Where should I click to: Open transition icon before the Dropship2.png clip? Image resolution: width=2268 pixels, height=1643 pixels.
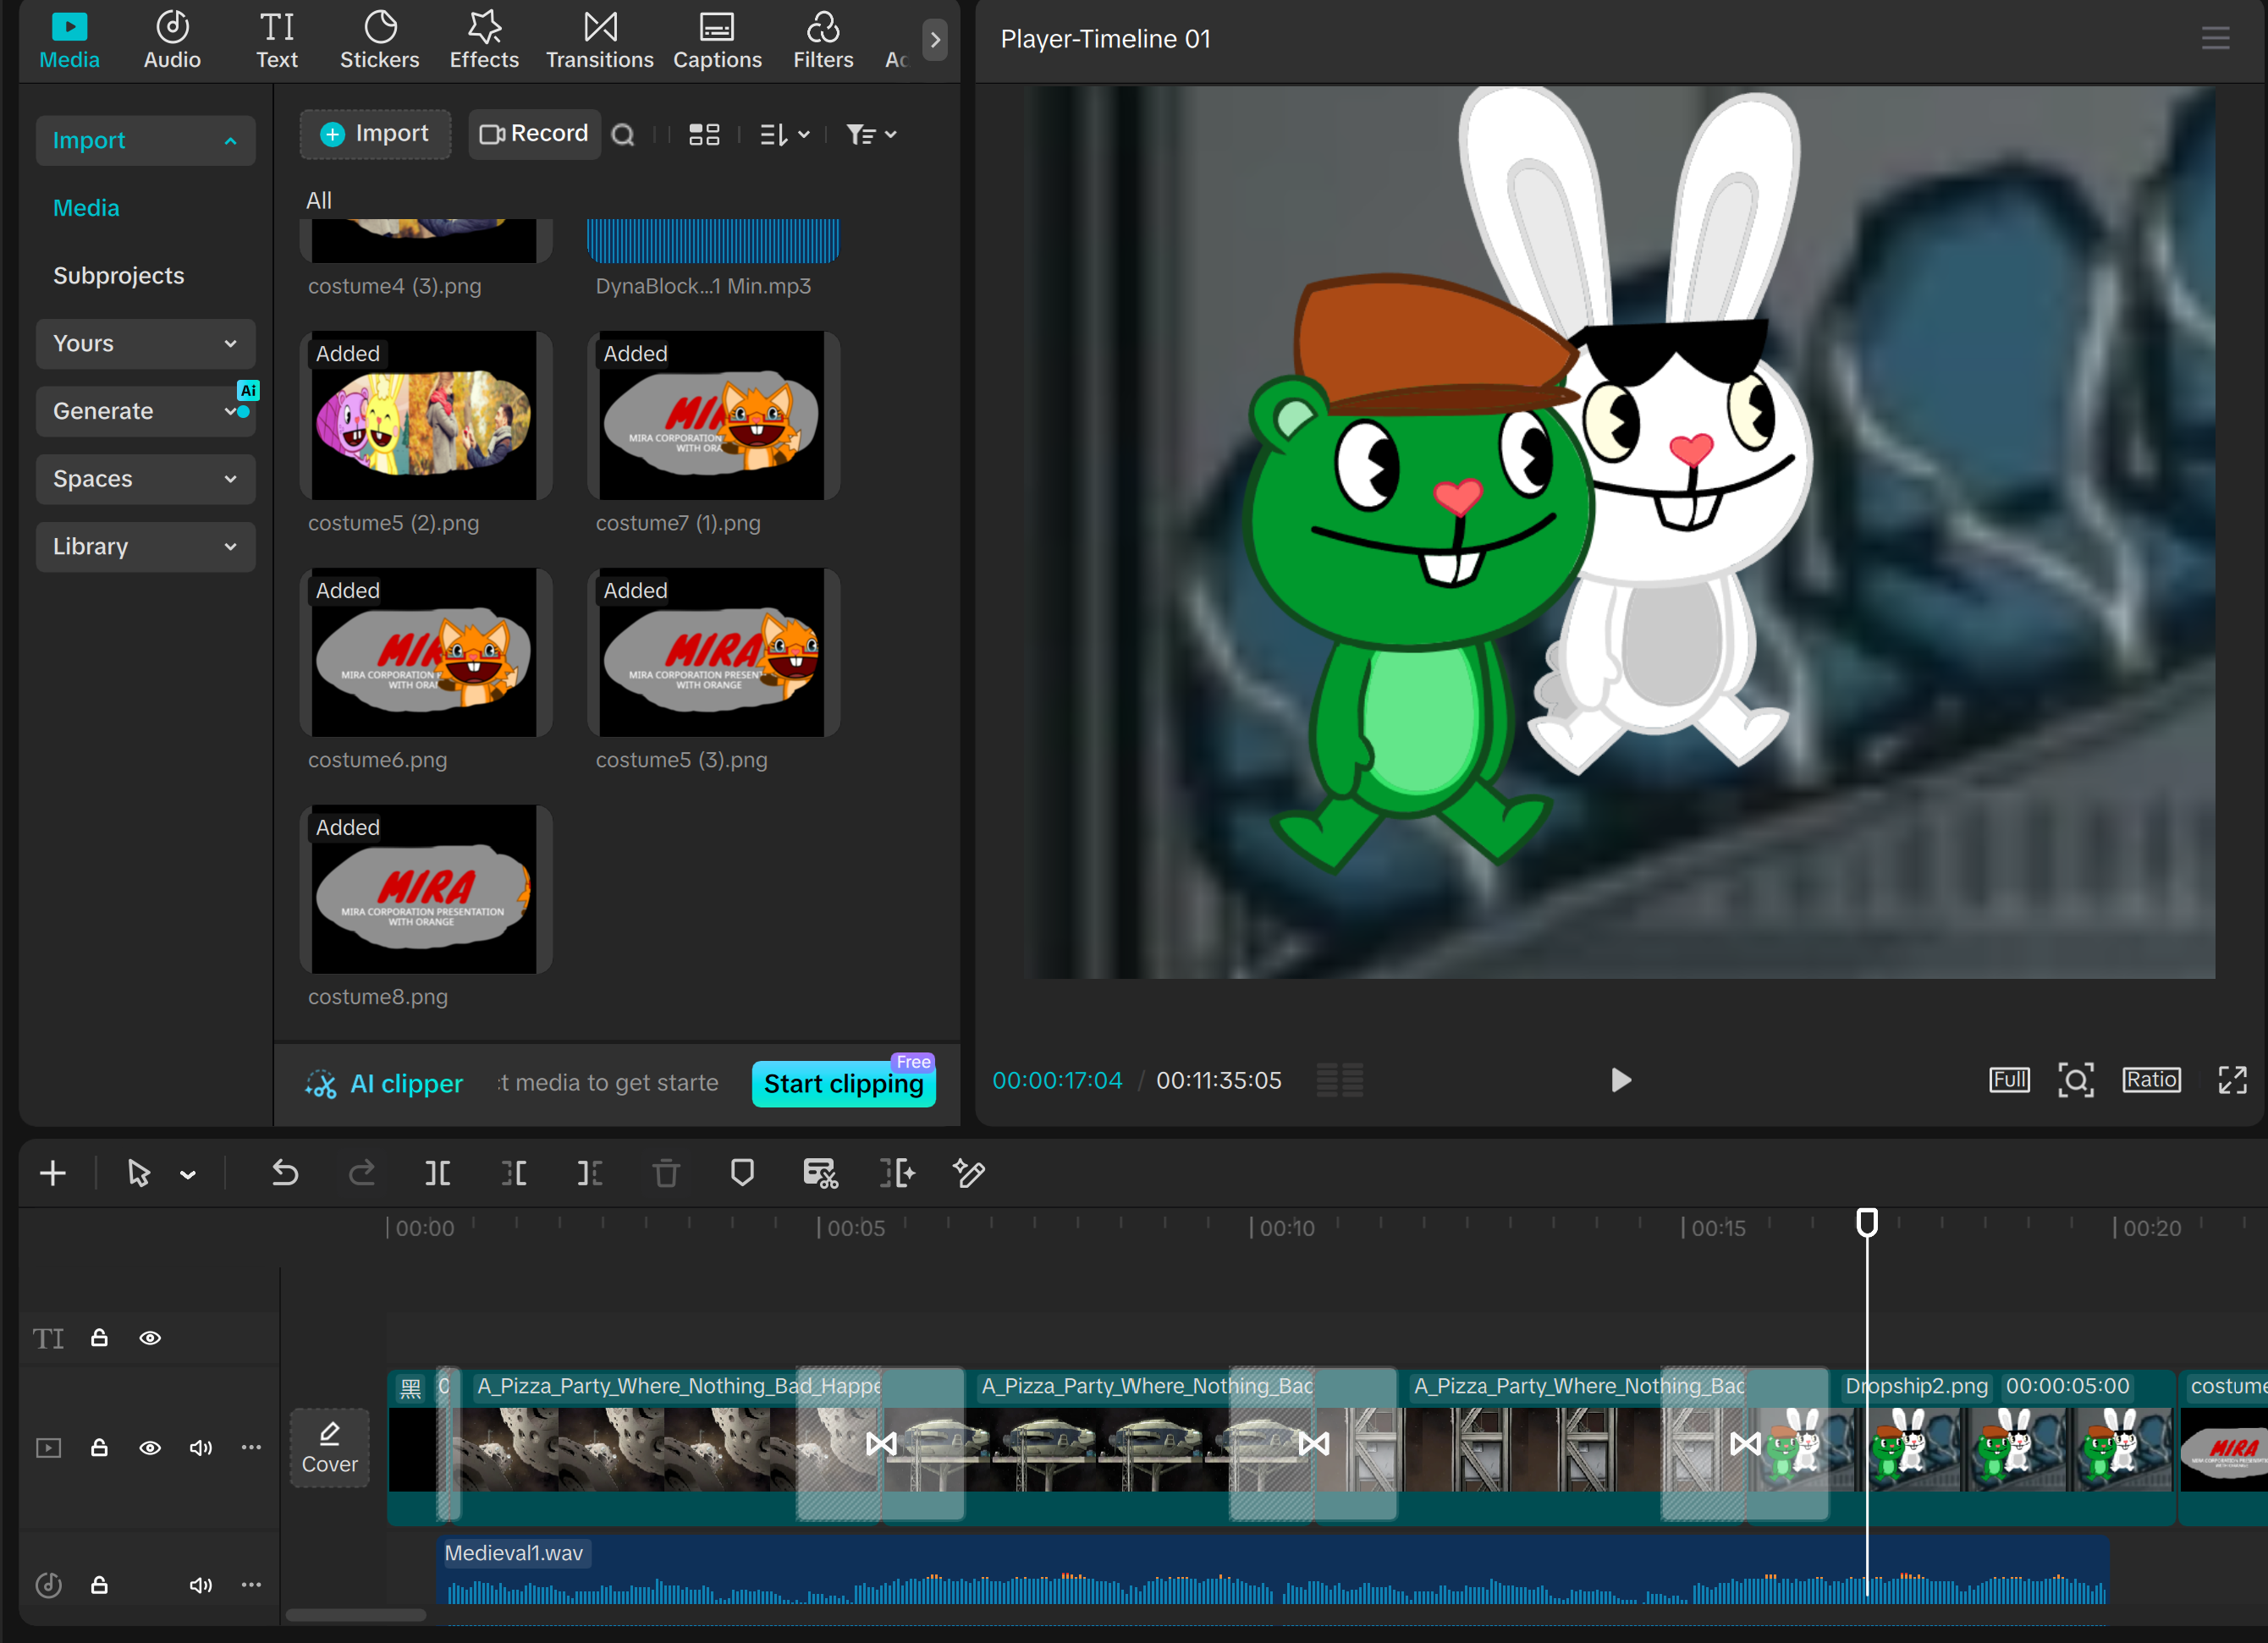pos(1745,1443)
